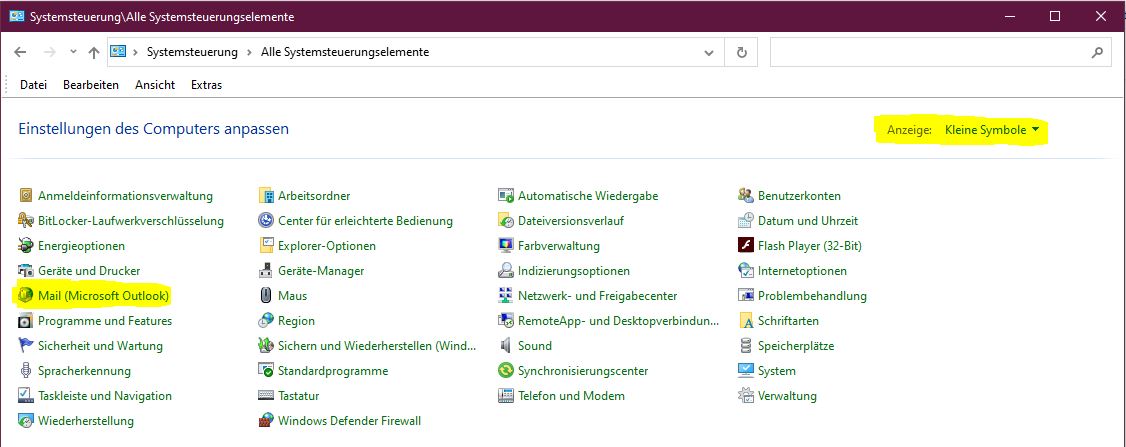The height and width of the screenshot is (447, 1126).
Task: Click the Geräte-Manager icon
Action: click(266, 271)
